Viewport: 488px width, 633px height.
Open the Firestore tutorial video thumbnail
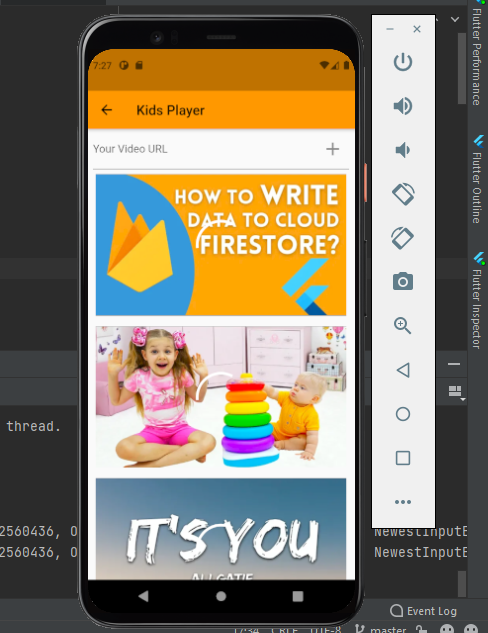pos(221,245)
